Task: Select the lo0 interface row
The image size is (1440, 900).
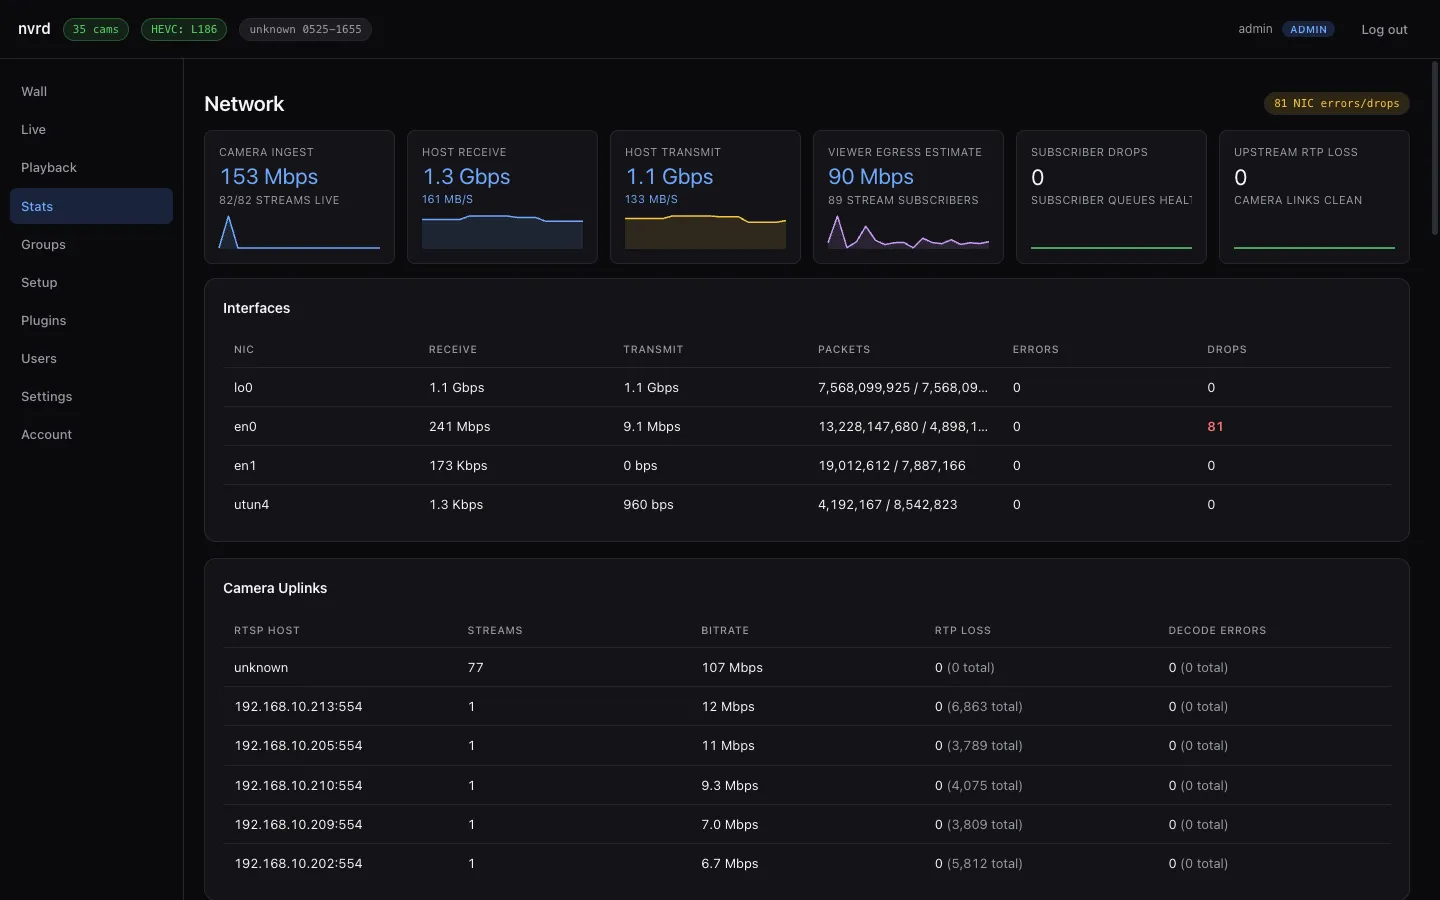Action: (x=807, y=387)
